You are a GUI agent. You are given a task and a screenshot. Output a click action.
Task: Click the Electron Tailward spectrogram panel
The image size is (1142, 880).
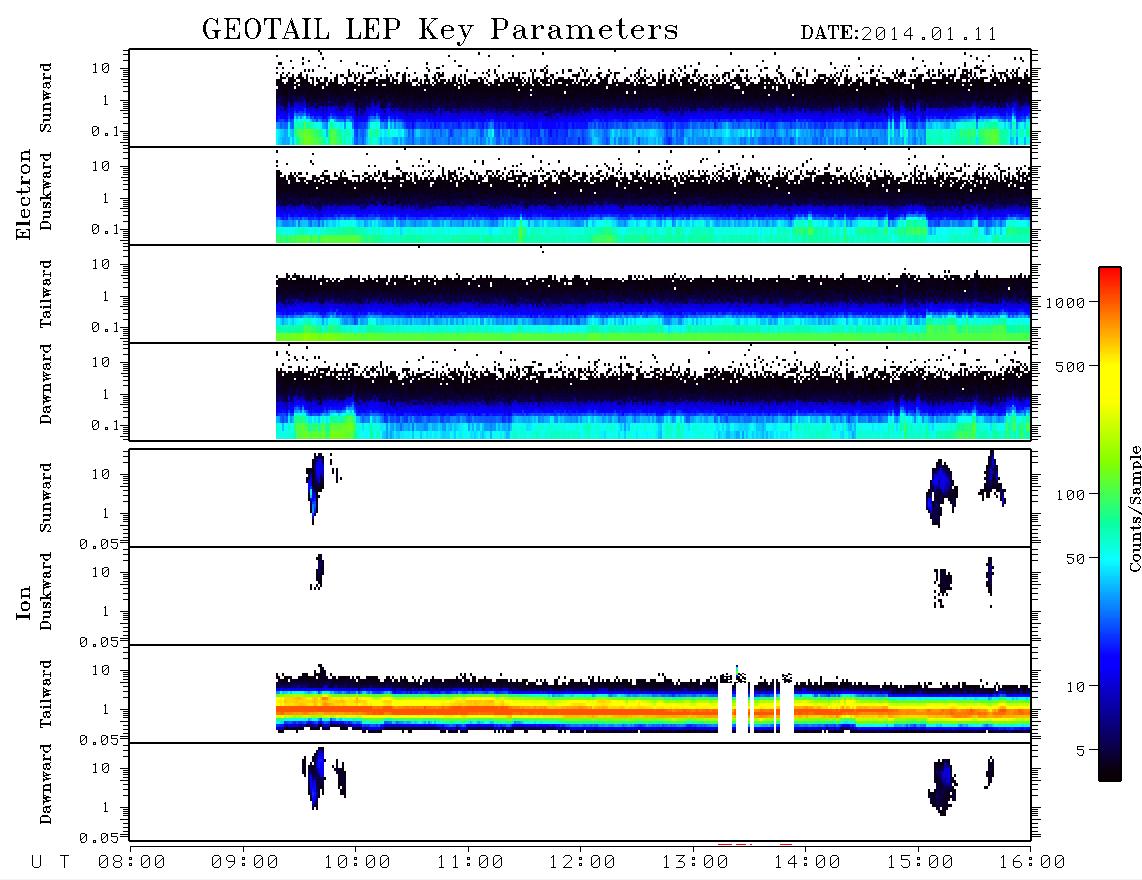[x=580, y=294]
